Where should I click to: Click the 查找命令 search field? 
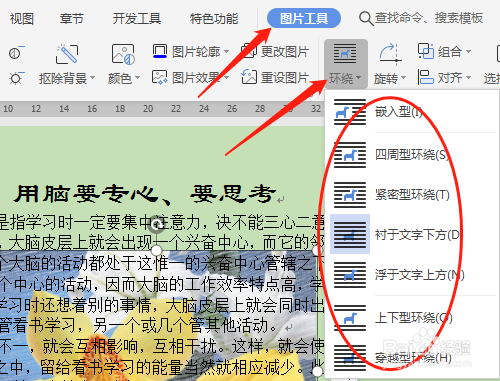[x=429, y=18]
